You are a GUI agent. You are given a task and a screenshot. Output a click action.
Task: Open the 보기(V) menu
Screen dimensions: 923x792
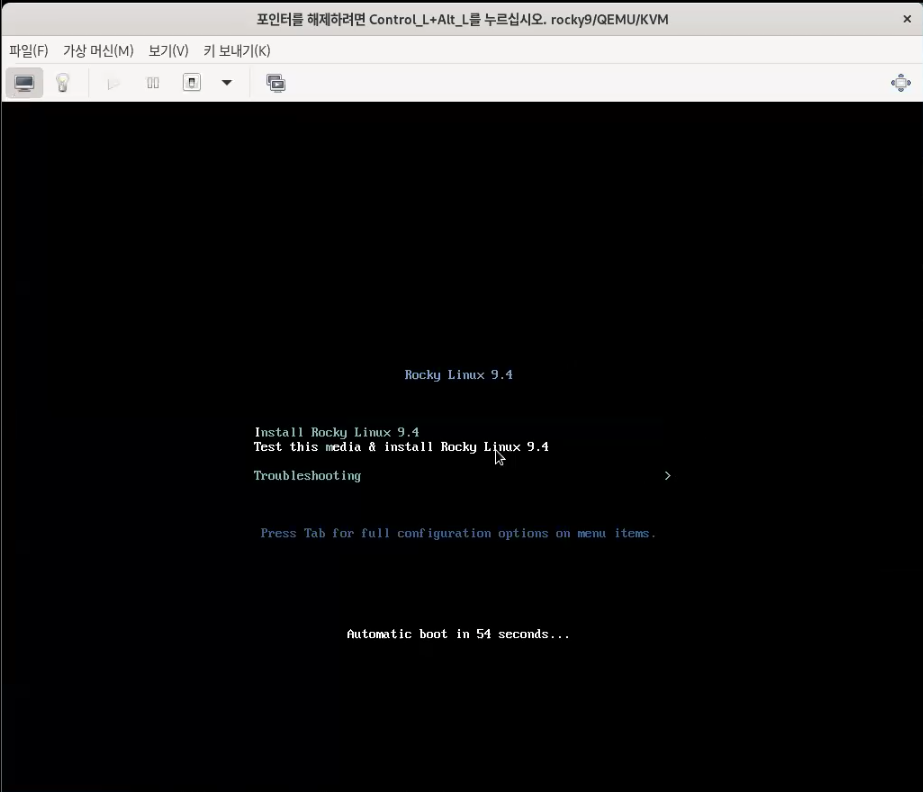168,51
